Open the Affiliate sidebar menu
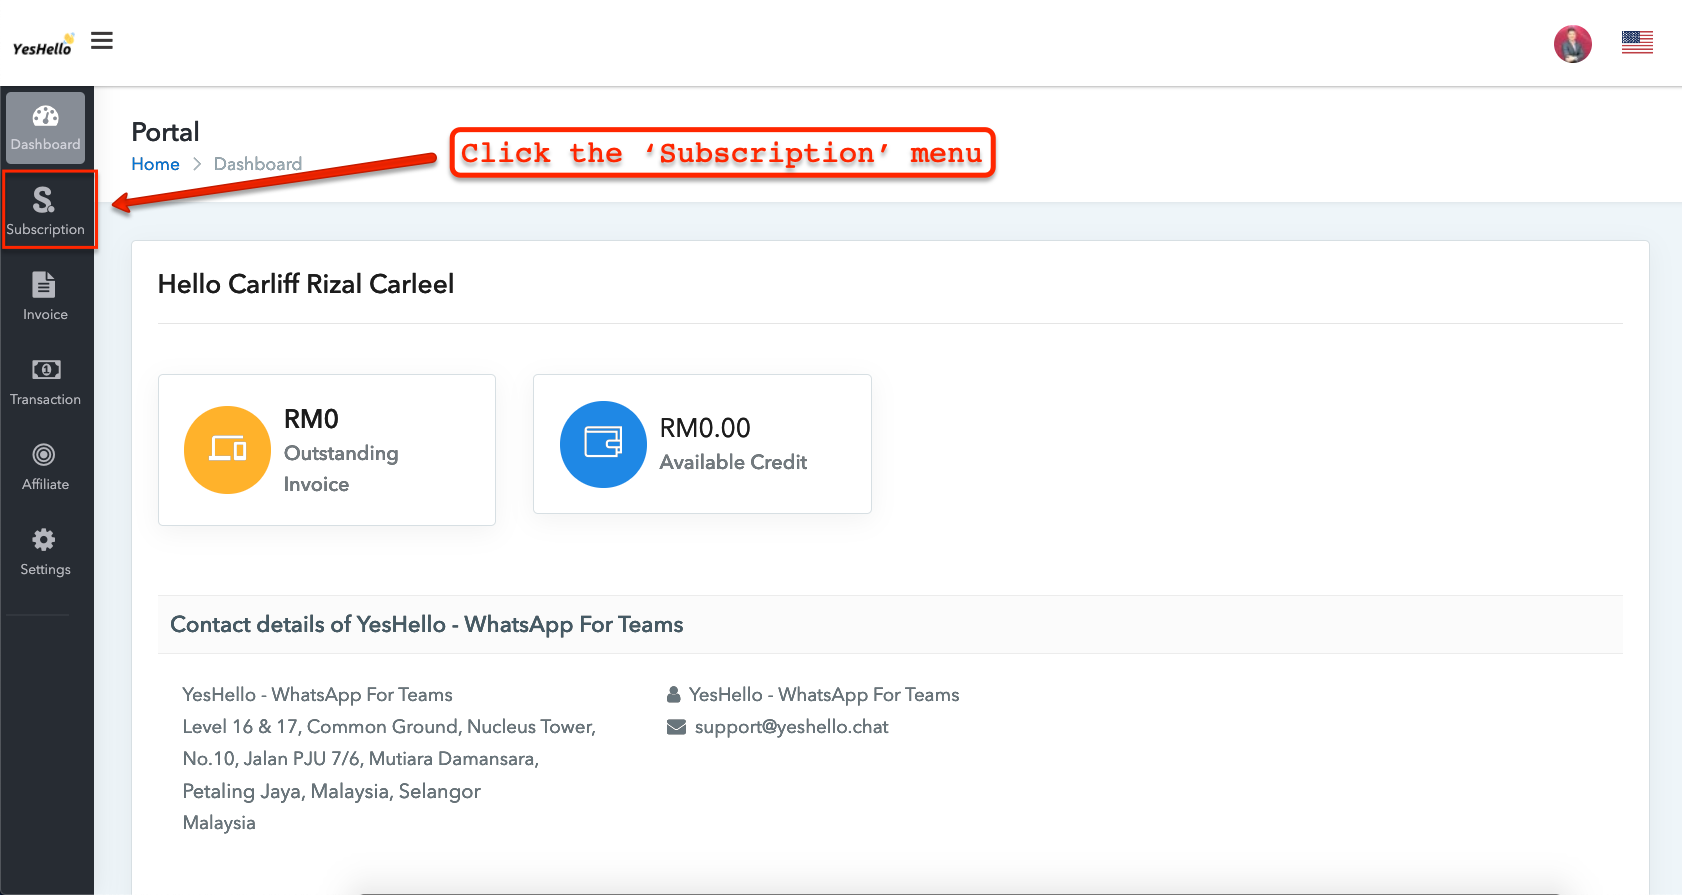1682x895 pixels. 46,467
